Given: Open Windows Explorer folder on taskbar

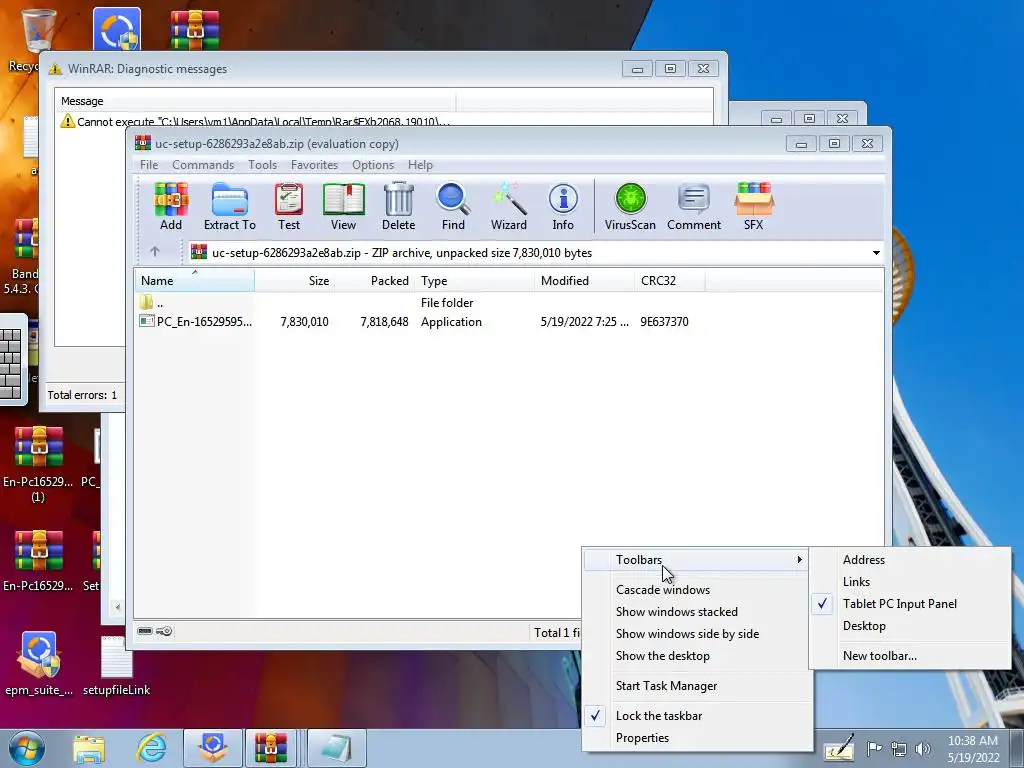Looking at the screenshot, I should (89, 748).
